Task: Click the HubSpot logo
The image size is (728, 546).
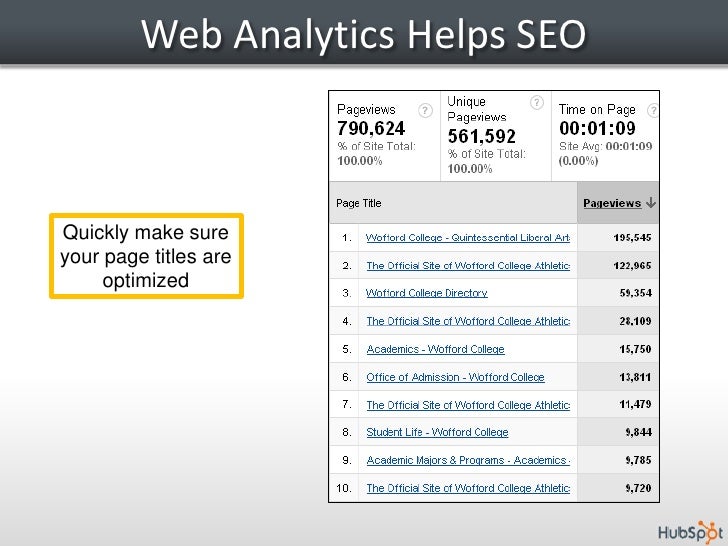Action: click(690, 532)
